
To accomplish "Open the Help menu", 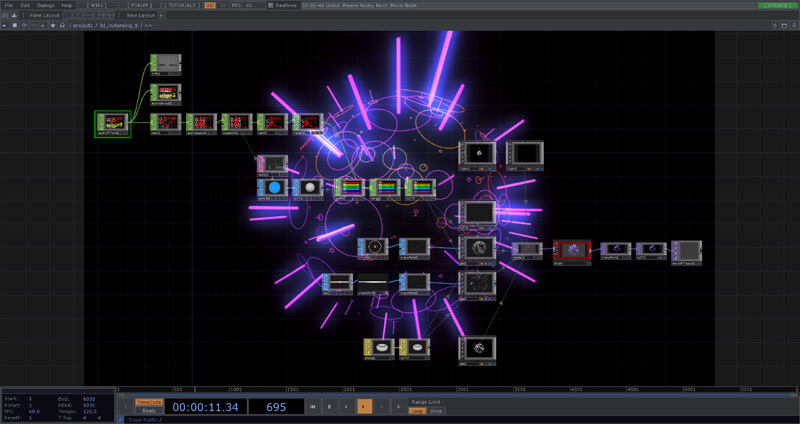I will click(x=67, y=5).
